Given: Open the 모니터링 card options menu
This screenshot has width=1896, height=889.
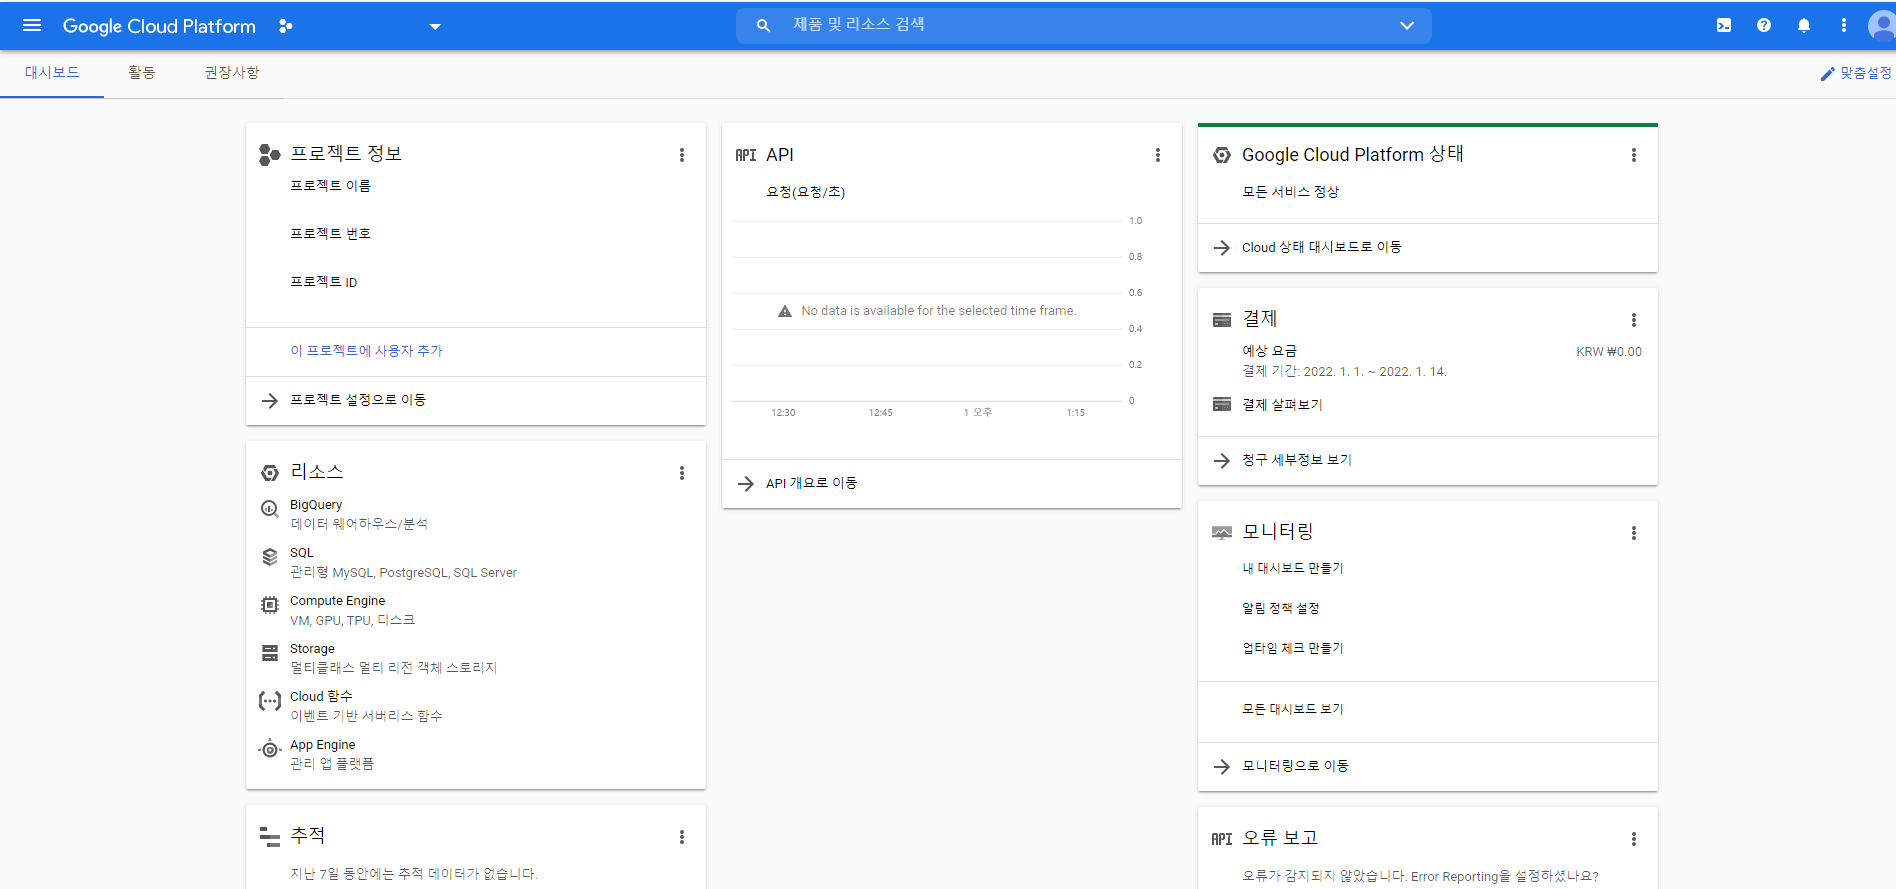Looking at the screenshot, I should click(1634, 533).
